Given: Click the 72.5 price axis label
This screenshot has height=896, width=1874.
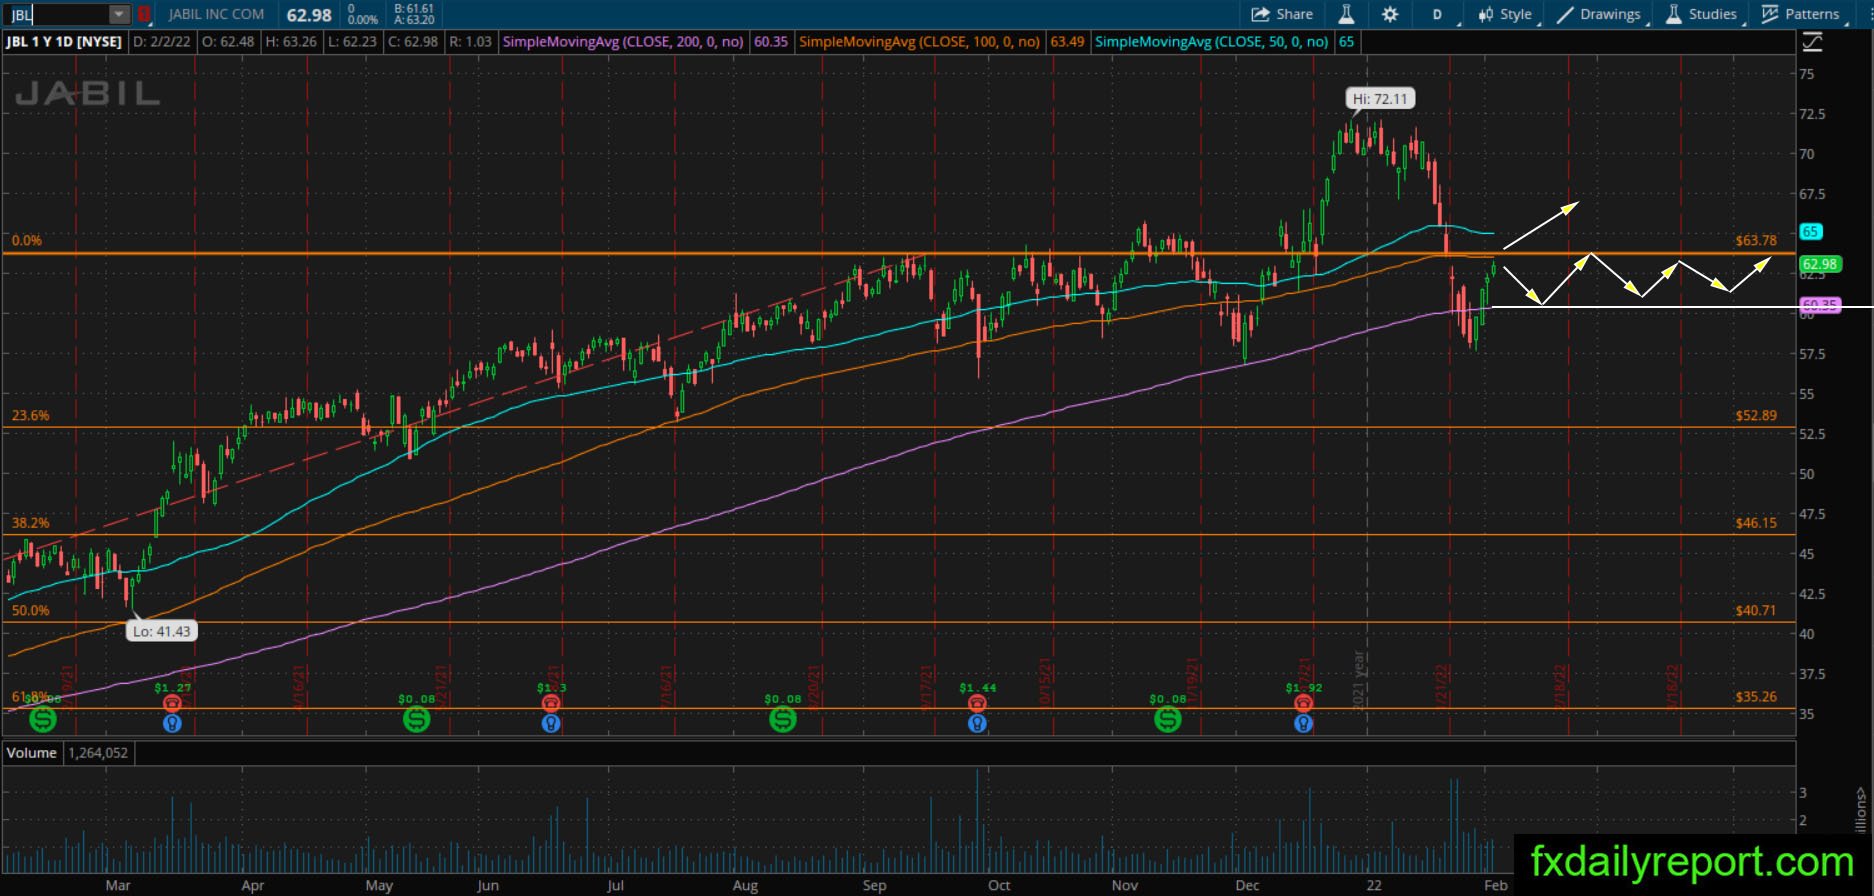Looking at the screenshot, I should (x=1813, y=114).
